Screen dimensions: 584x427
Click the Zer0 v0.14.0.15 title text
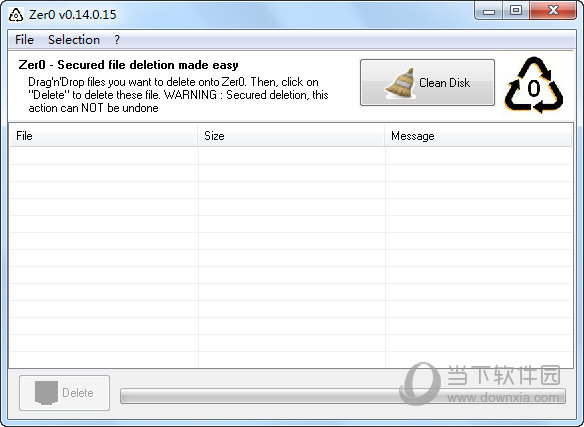[x=73, y=15]
